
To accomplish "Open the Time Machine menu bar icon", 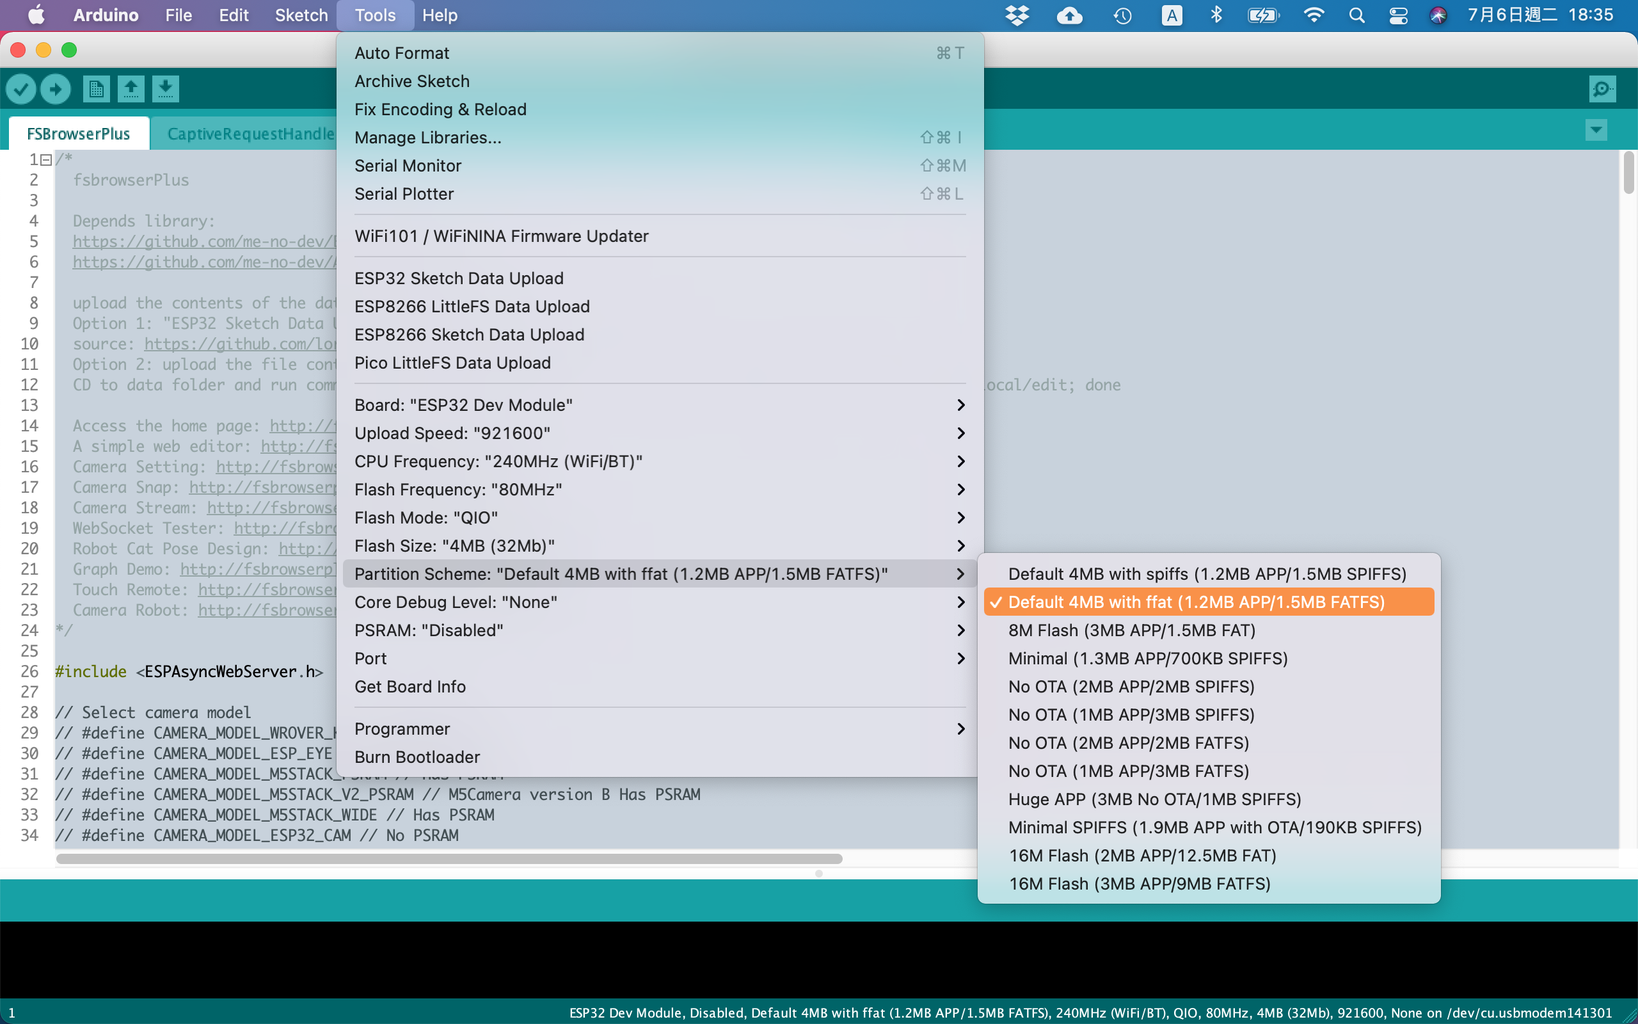I will pyautogui.click(x=1122, y=15).
